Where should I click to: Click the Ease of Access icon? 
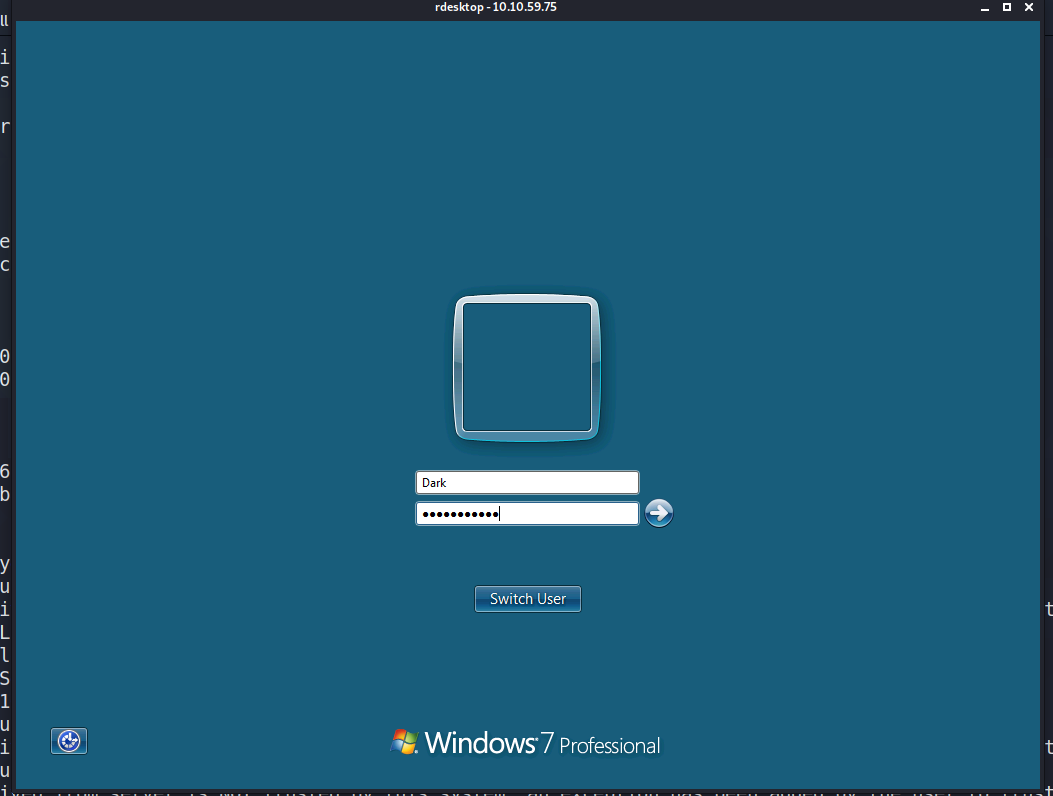click(69, 741)
